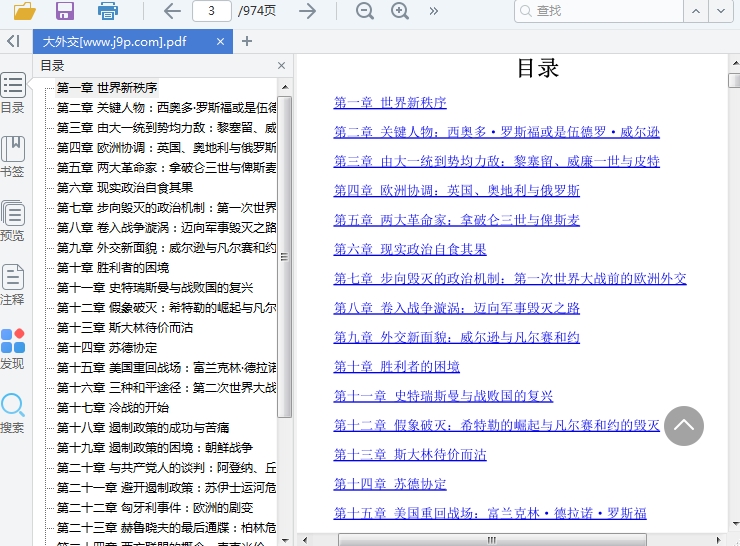
Task: Open the 第十五章 美国重回战场 link in the page
Action: [x=490, y=513]
